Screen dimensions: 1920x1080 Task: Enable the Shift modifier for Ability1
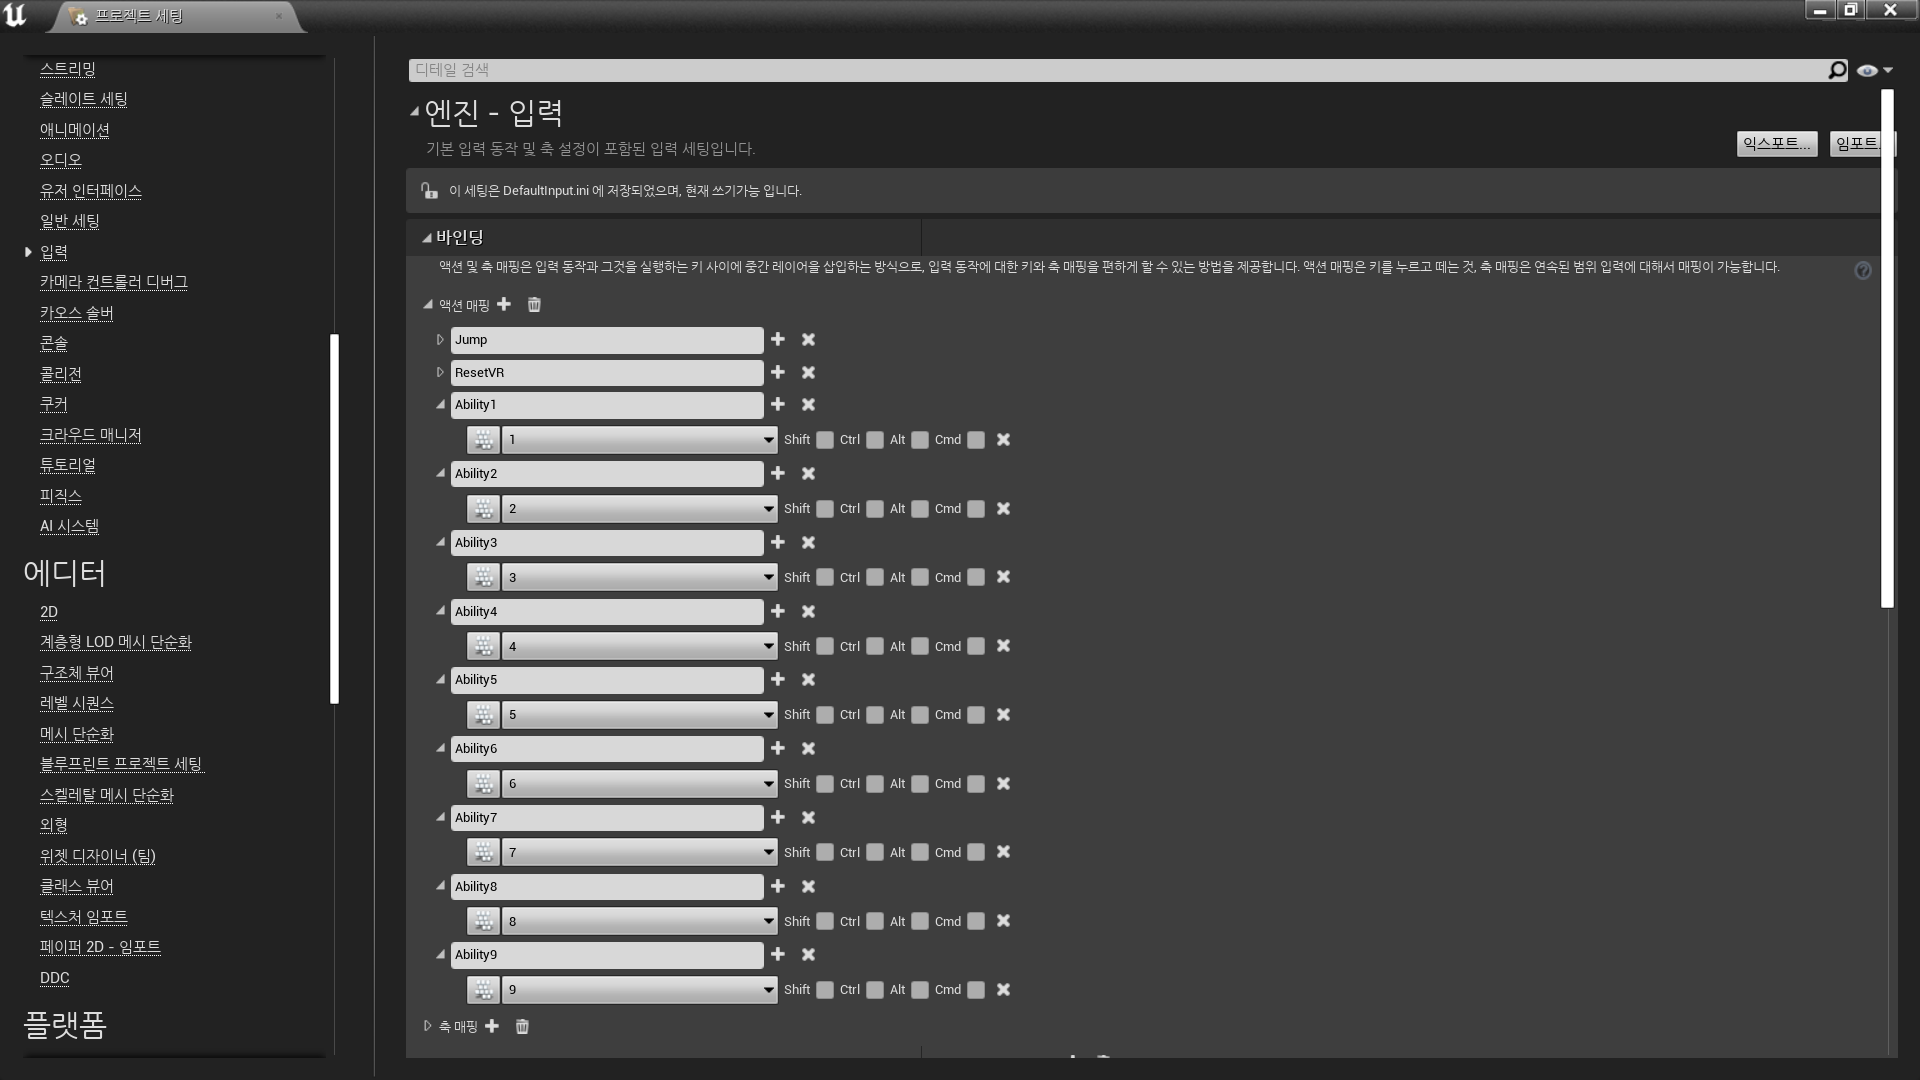825,440
